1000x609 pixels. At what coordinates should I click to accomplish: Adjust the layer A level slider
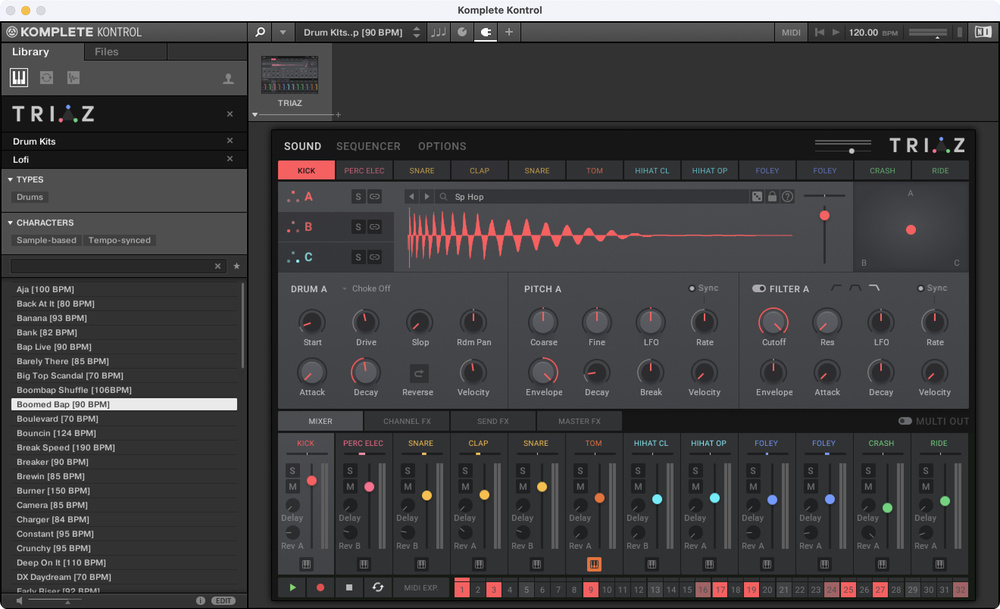(x=825, y=216)
